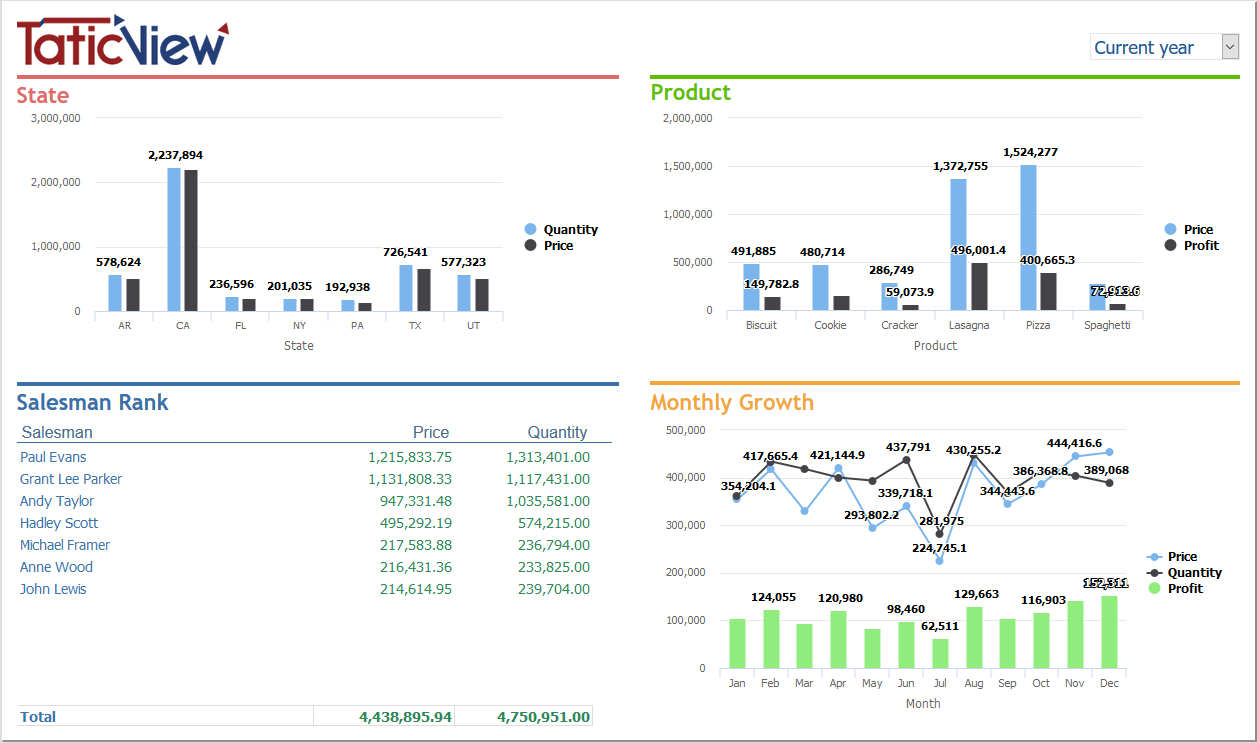Open the Current year dropdown
The image size is (1257, 743).
click(1154, 47)
